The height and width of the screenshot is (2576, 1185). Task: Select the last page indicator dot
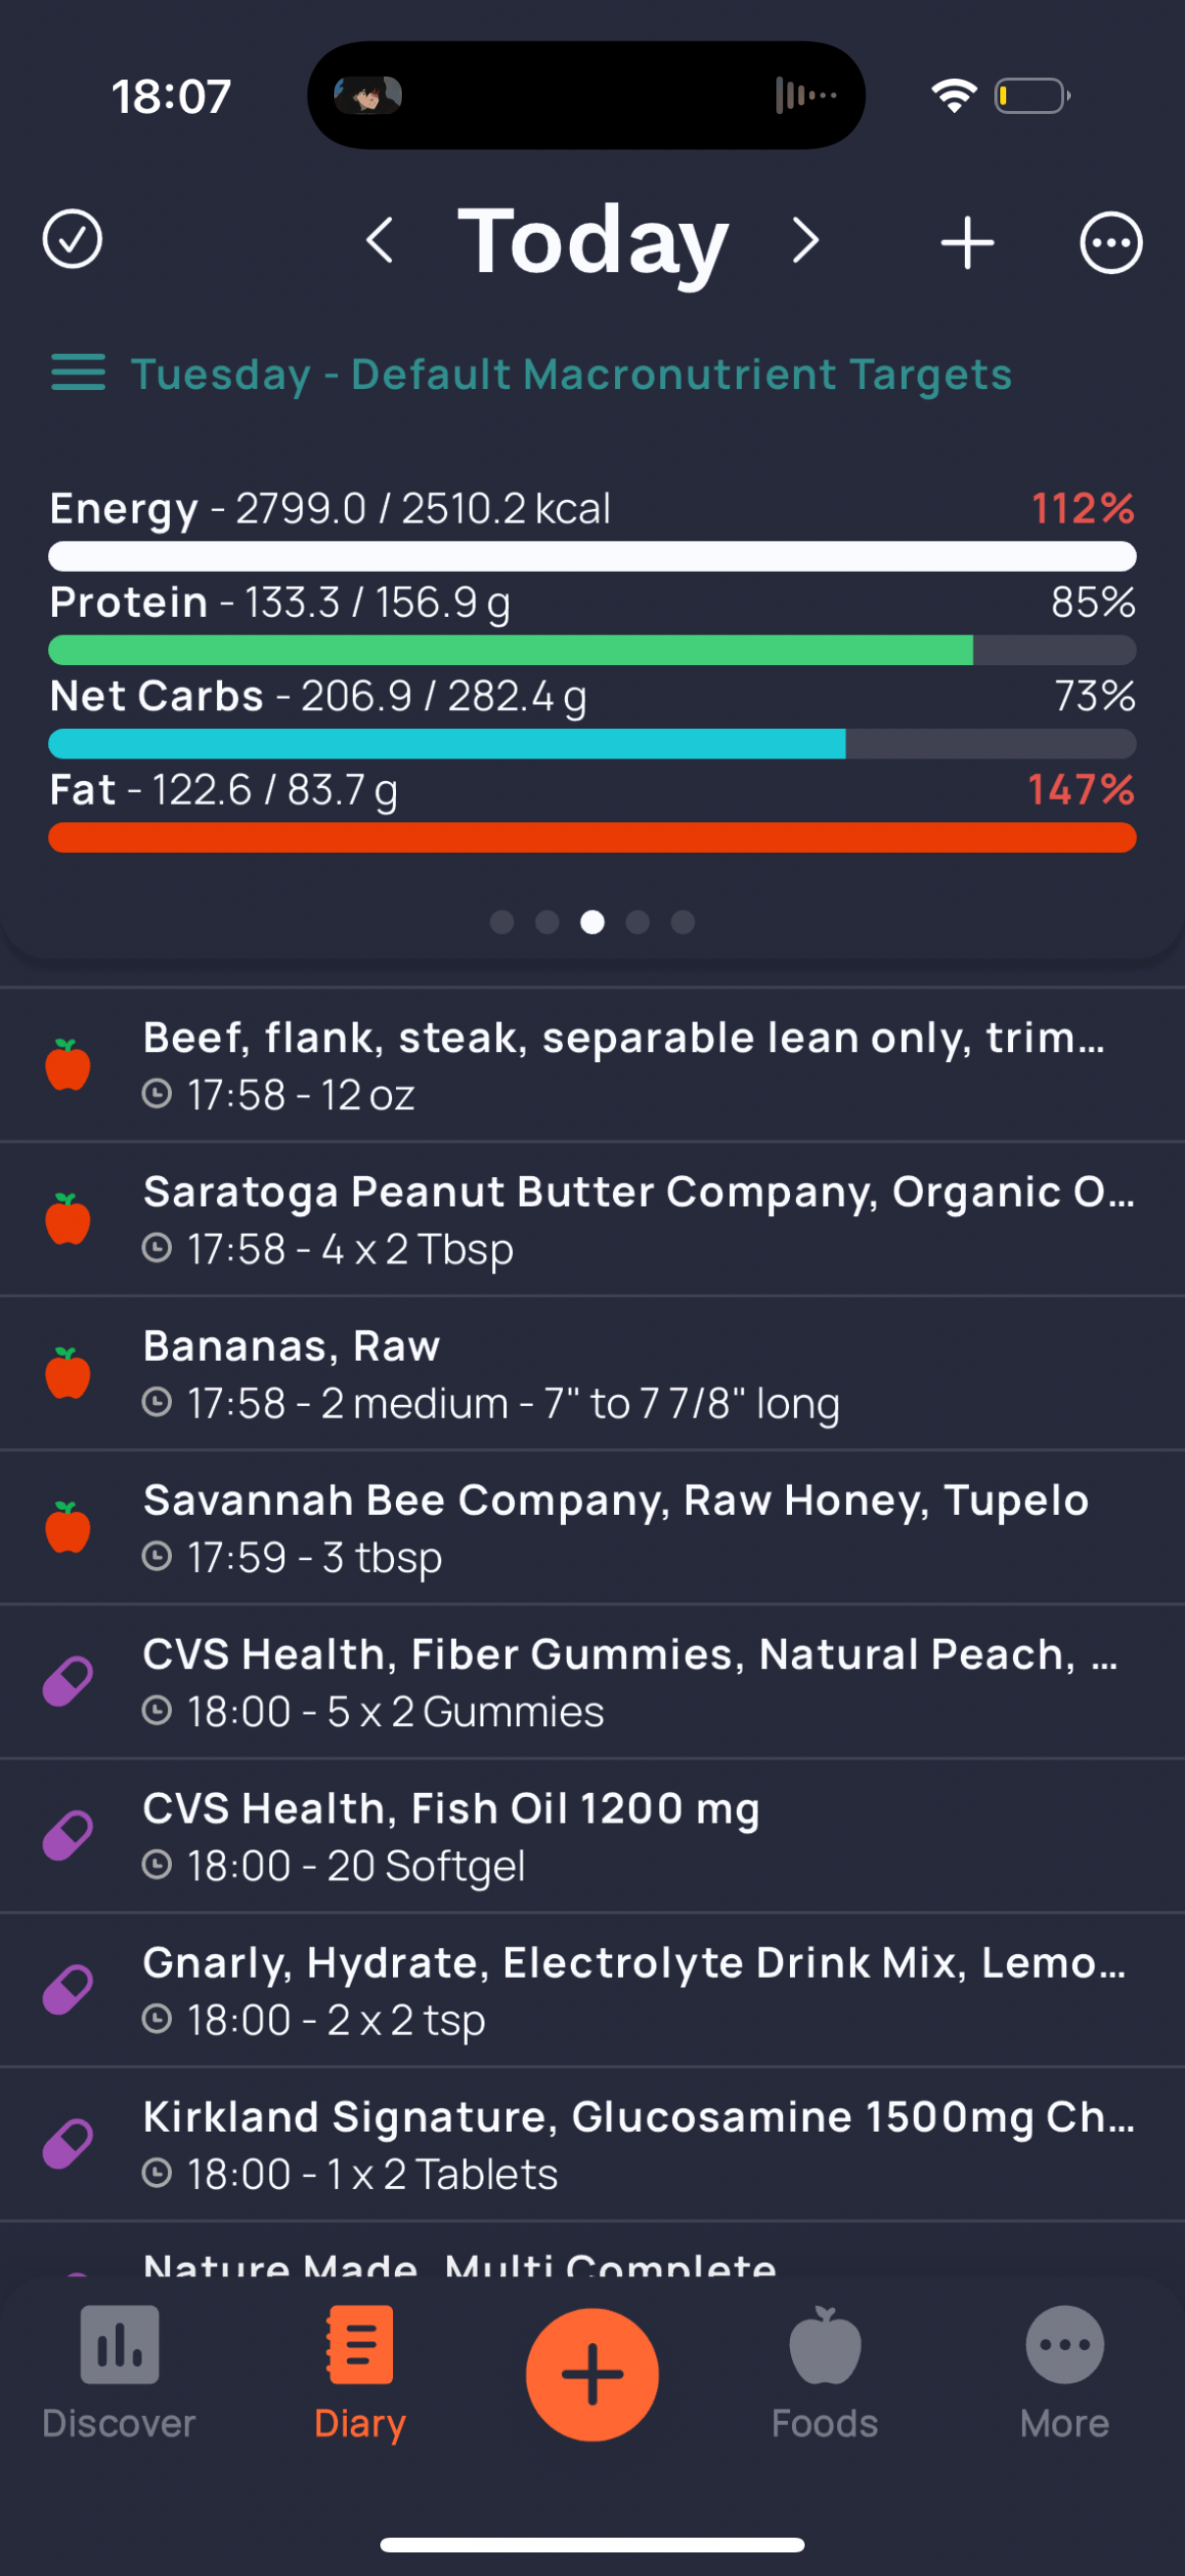tap(683, 922)
